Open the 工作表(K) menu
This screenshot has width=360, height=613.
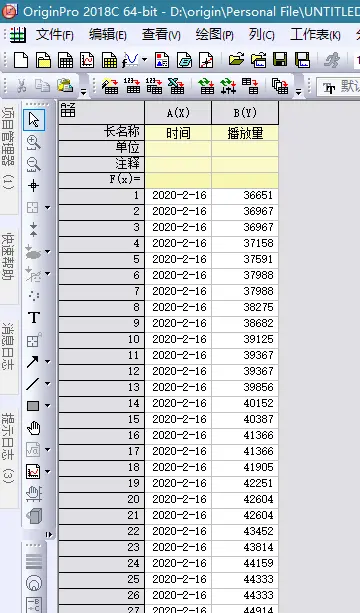click(x=315, y=35)
